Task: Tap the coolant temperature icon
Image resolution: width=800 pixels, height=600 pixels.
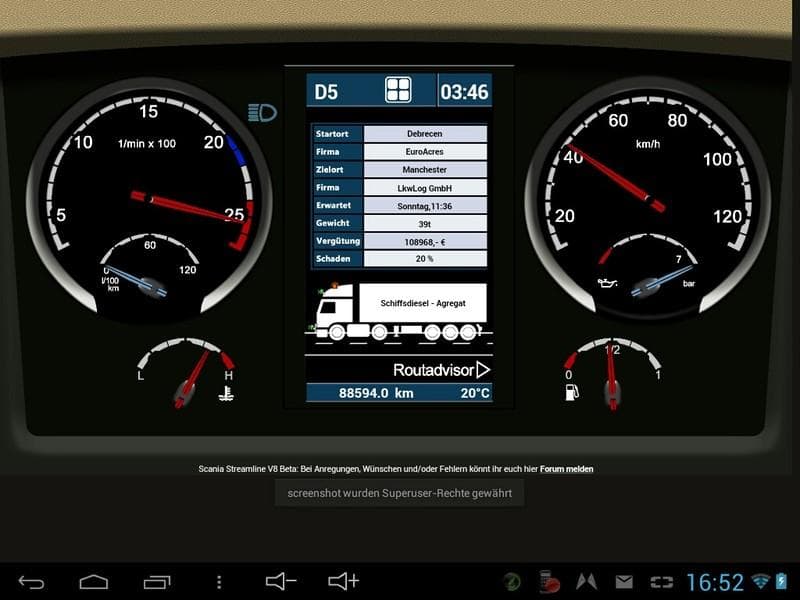Action: [x=226, y=393]
